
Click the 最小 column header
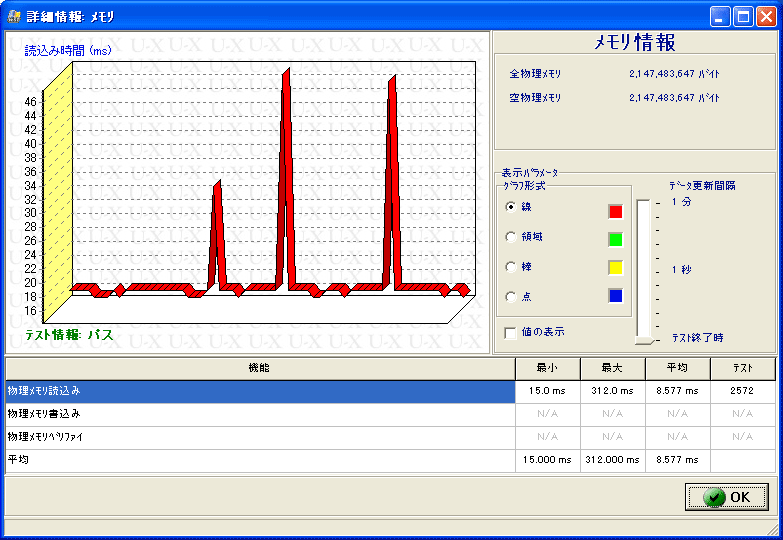(x=547, y=368)
